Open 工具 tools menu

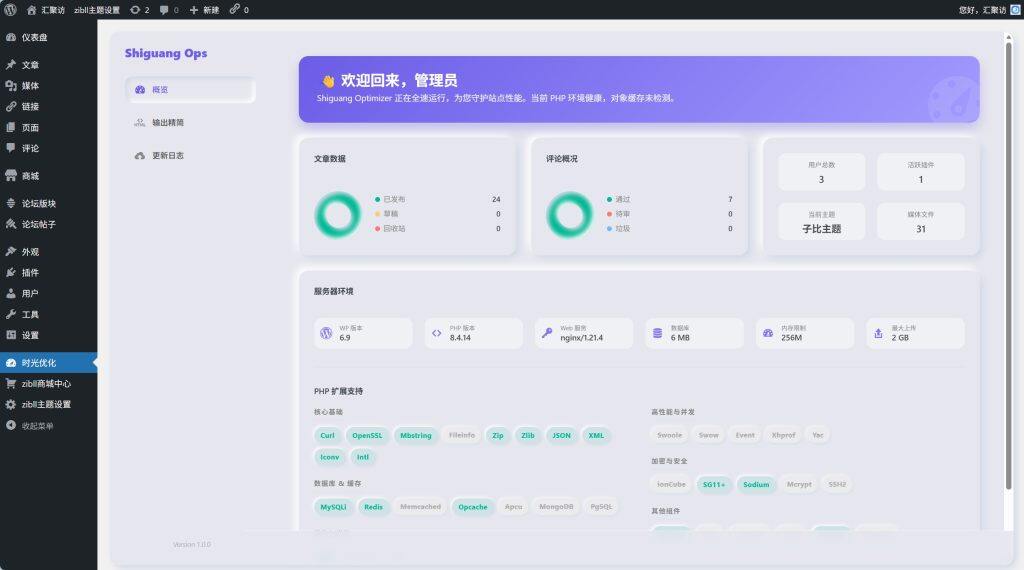[48, 314]
